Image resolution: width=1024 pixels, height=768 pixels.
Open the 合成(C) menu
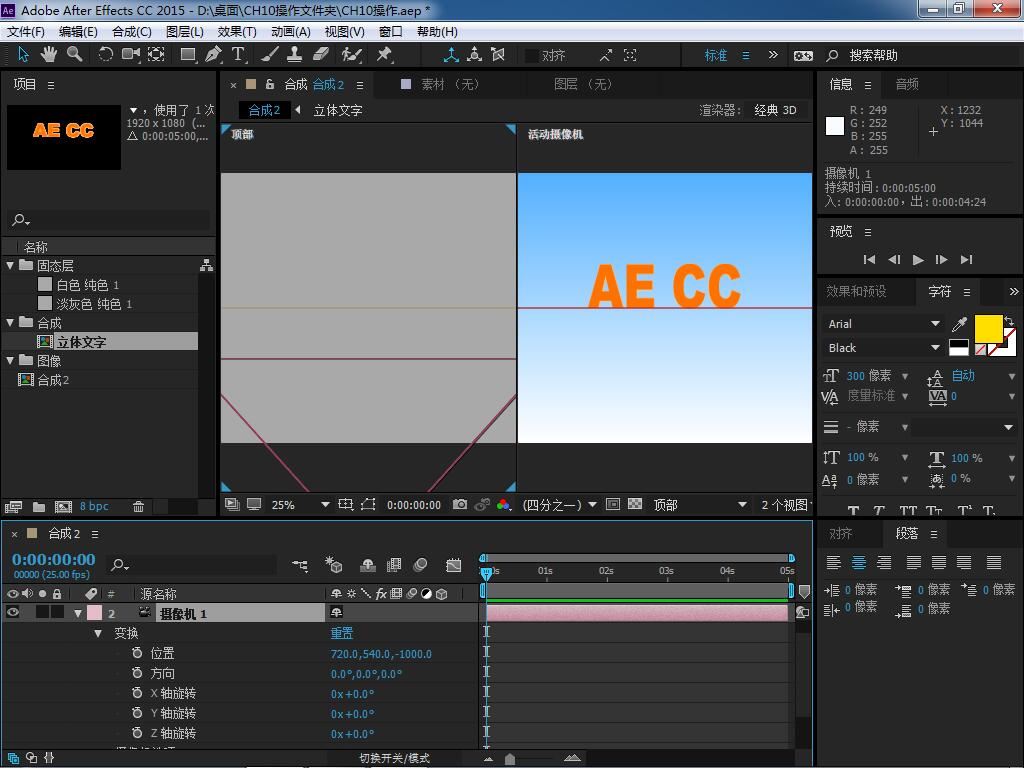point(132,31)
